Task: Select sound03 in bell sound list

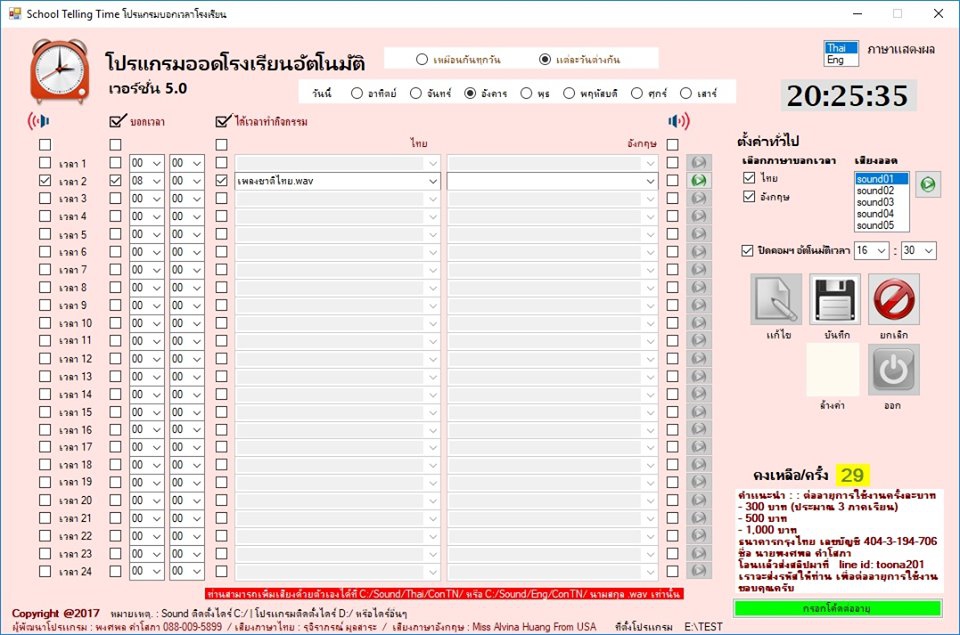Action: [x=881, y=202]
